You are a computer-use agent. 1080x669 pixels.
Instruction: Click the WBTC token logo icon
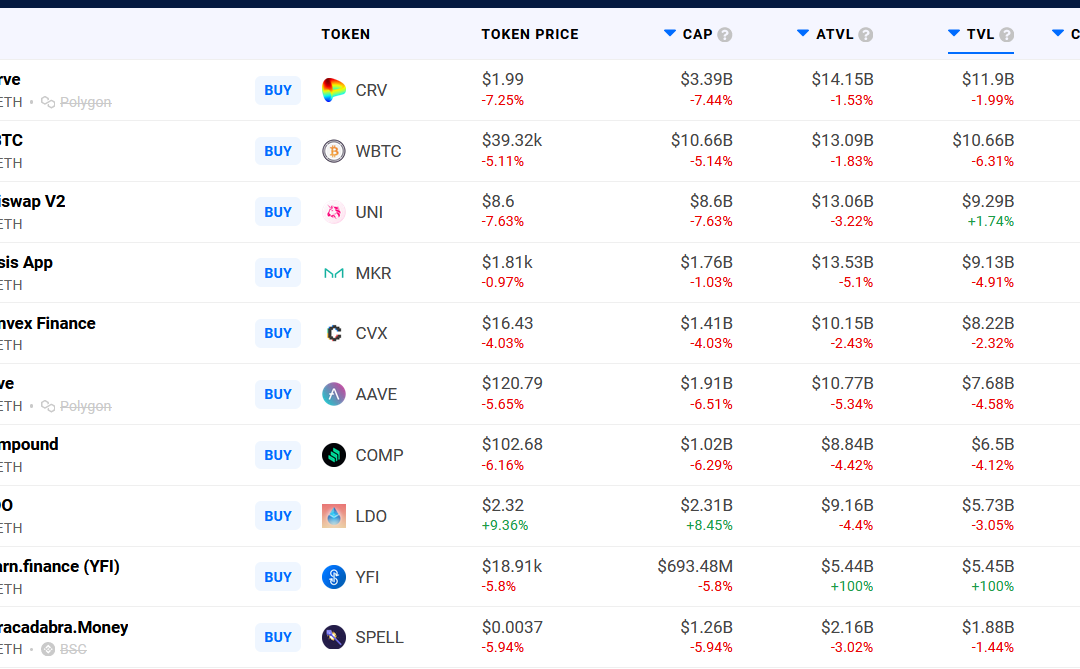click(x=334, y=151)
